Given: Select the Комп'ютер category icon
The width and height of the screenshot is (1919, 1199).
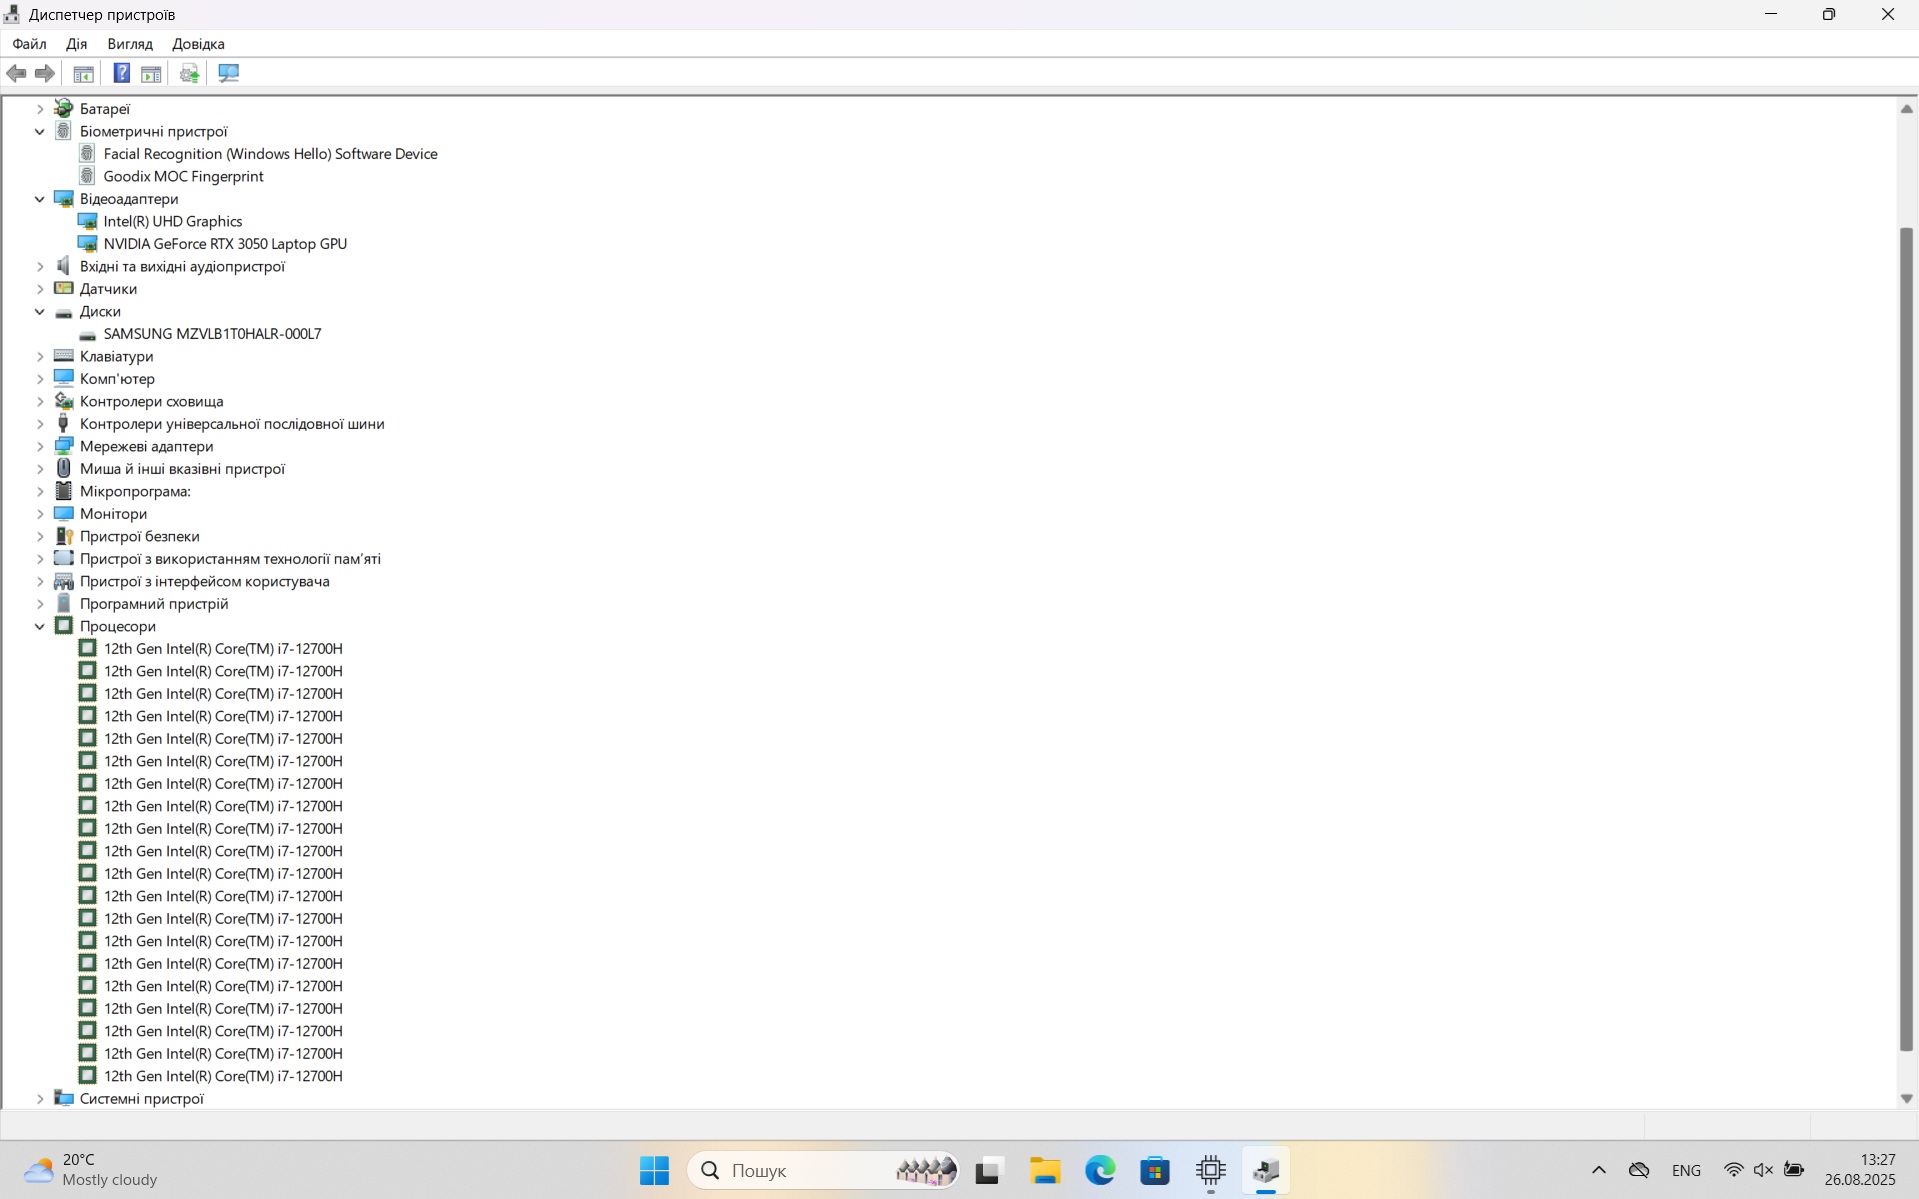Looking at the screenshot, I should 64,378.
